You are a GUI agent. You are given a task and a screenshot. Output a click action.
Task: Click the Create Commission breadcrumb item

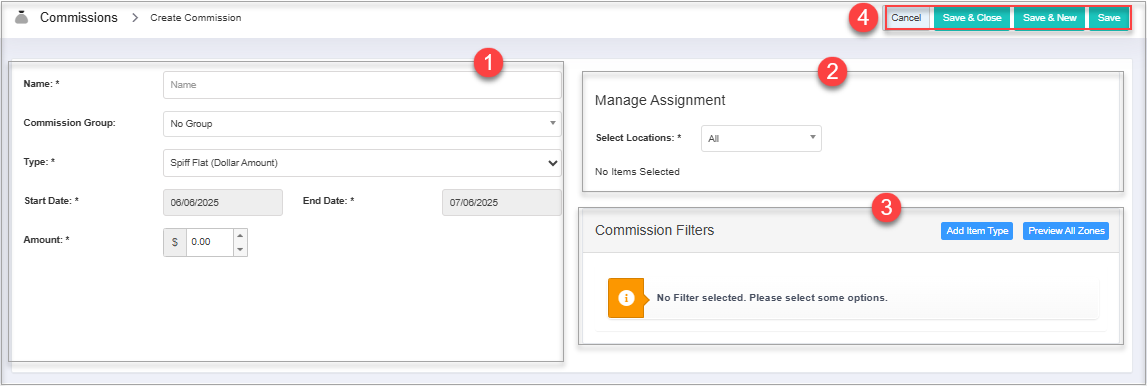click(x=196, y=18)
